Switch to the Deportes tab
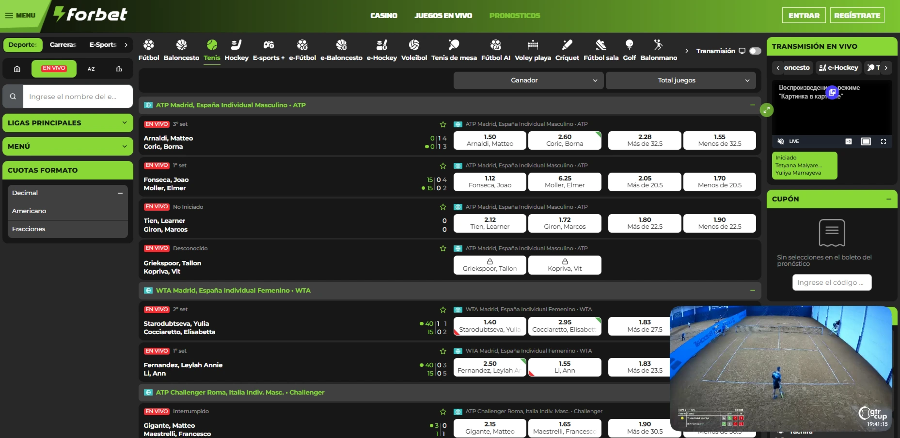The width and height of the screenshot is (900, 438). point(22,45)
